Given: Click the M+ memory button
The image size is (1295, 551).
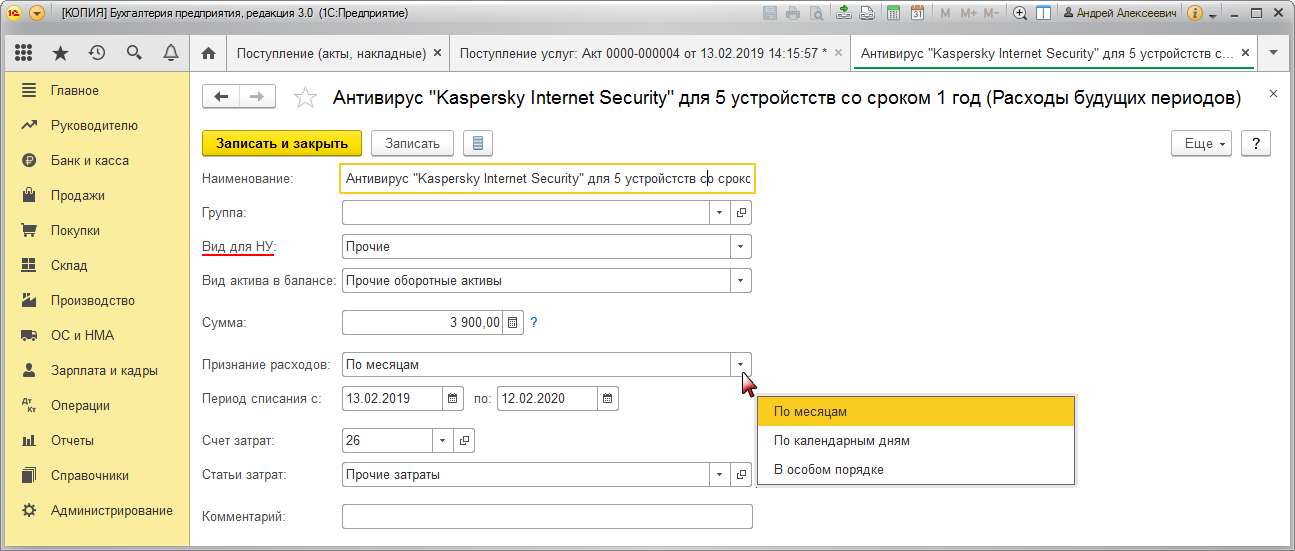Looking at the screenshot, I should [967, 13].
